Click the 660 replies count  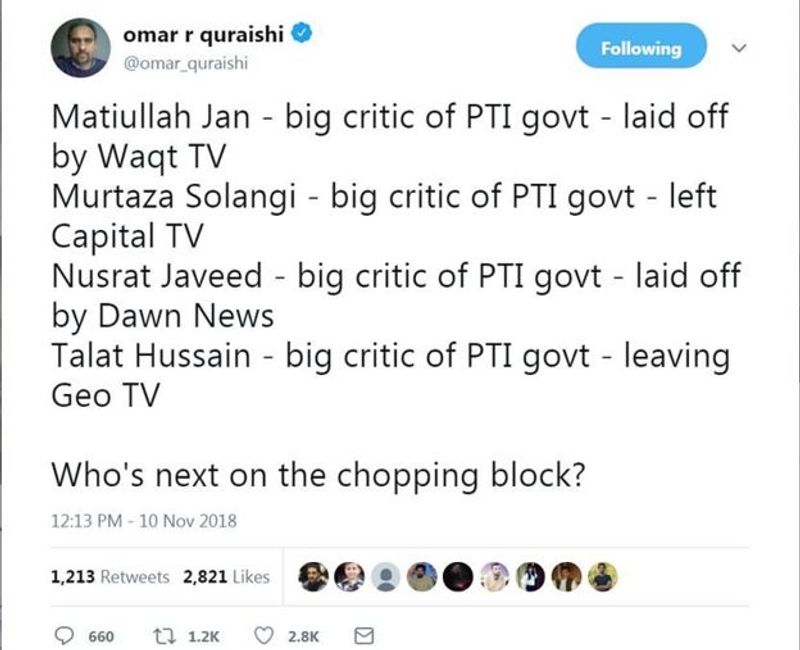tap(101, 636)
